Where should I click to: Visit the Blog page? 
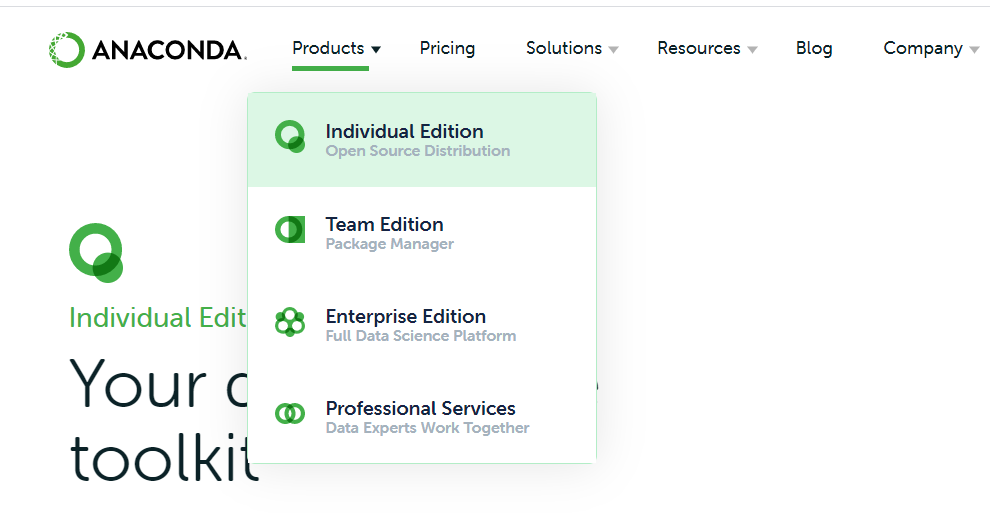814,48
